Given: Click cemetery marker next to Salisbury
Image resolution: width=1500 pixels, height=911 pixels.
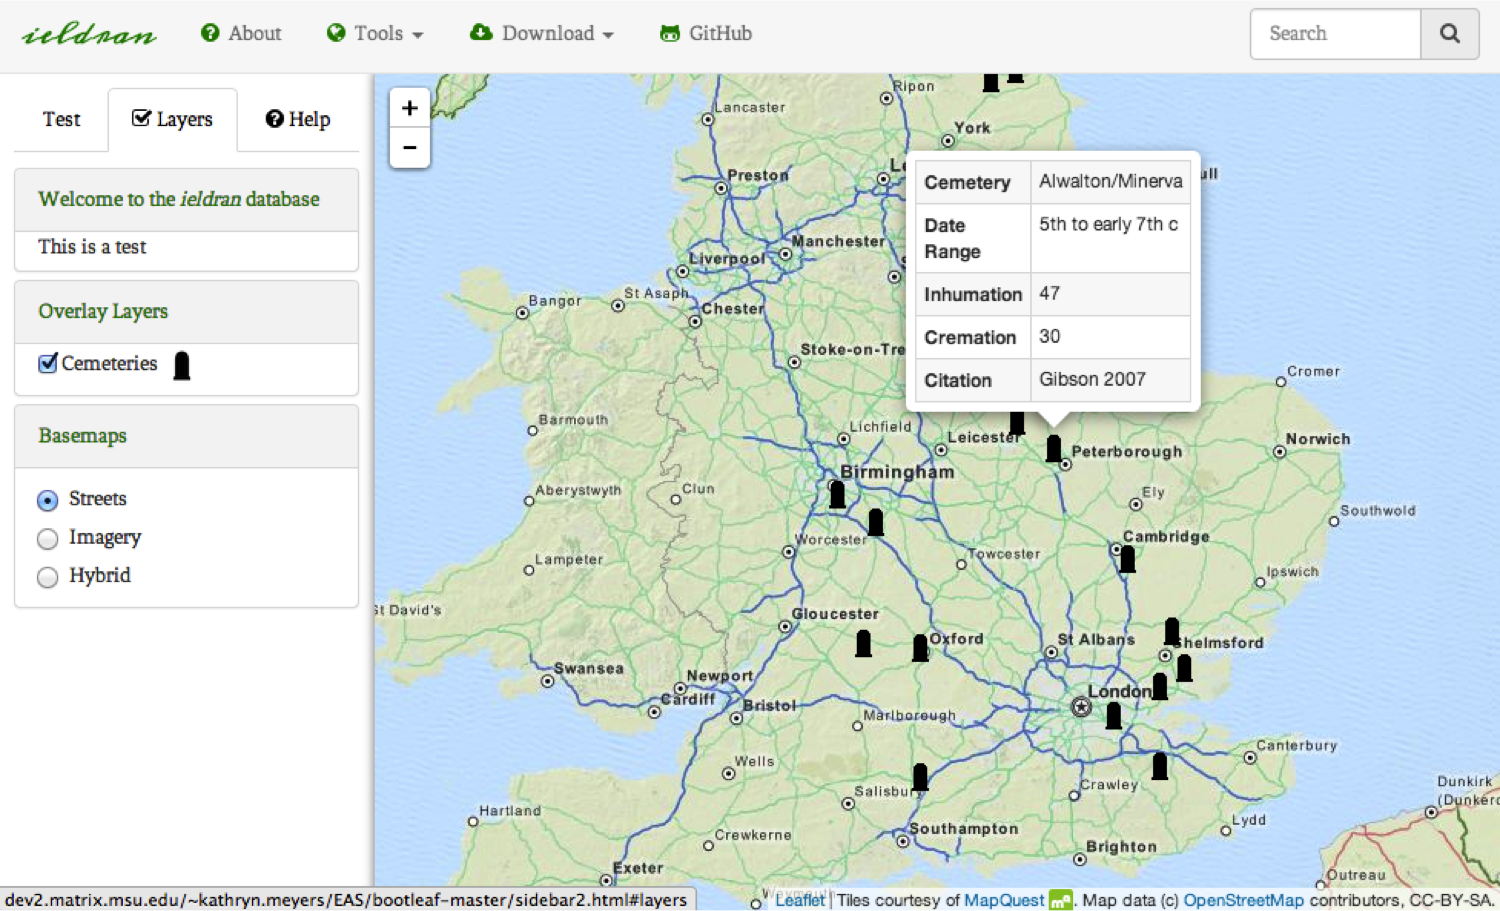Looking at the screenshot, I should 920,776.
